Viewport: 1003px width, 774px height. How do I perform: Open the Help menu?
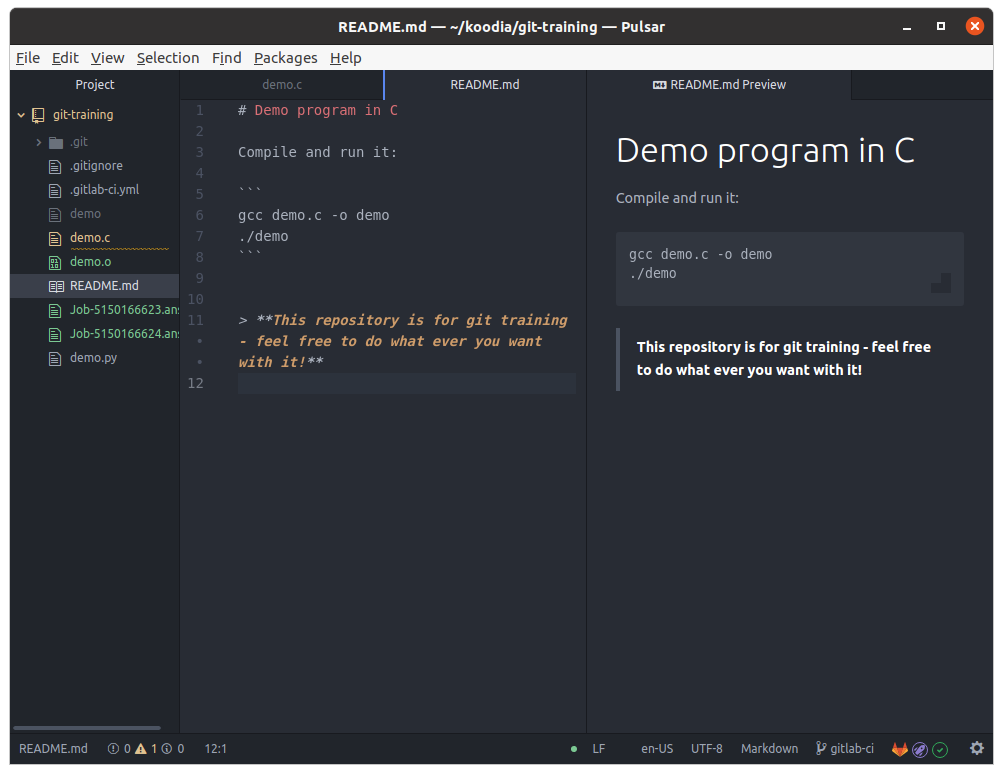click(x=346, y=58)
